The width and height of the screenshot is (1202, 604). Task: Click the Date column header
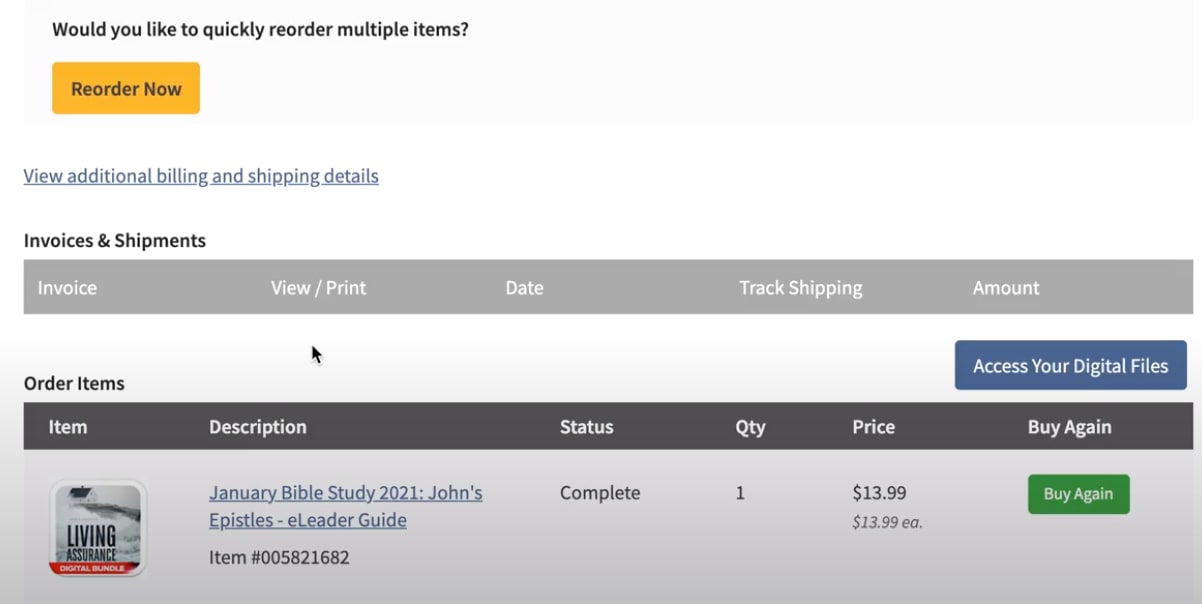tap(524, 288)
